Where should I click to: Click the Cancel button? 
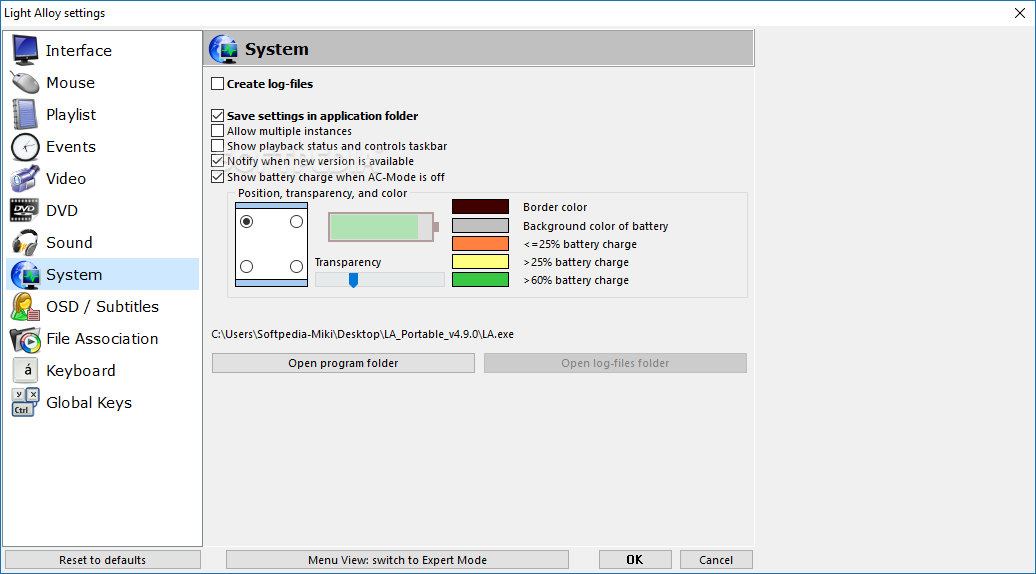tap(716, 560)
